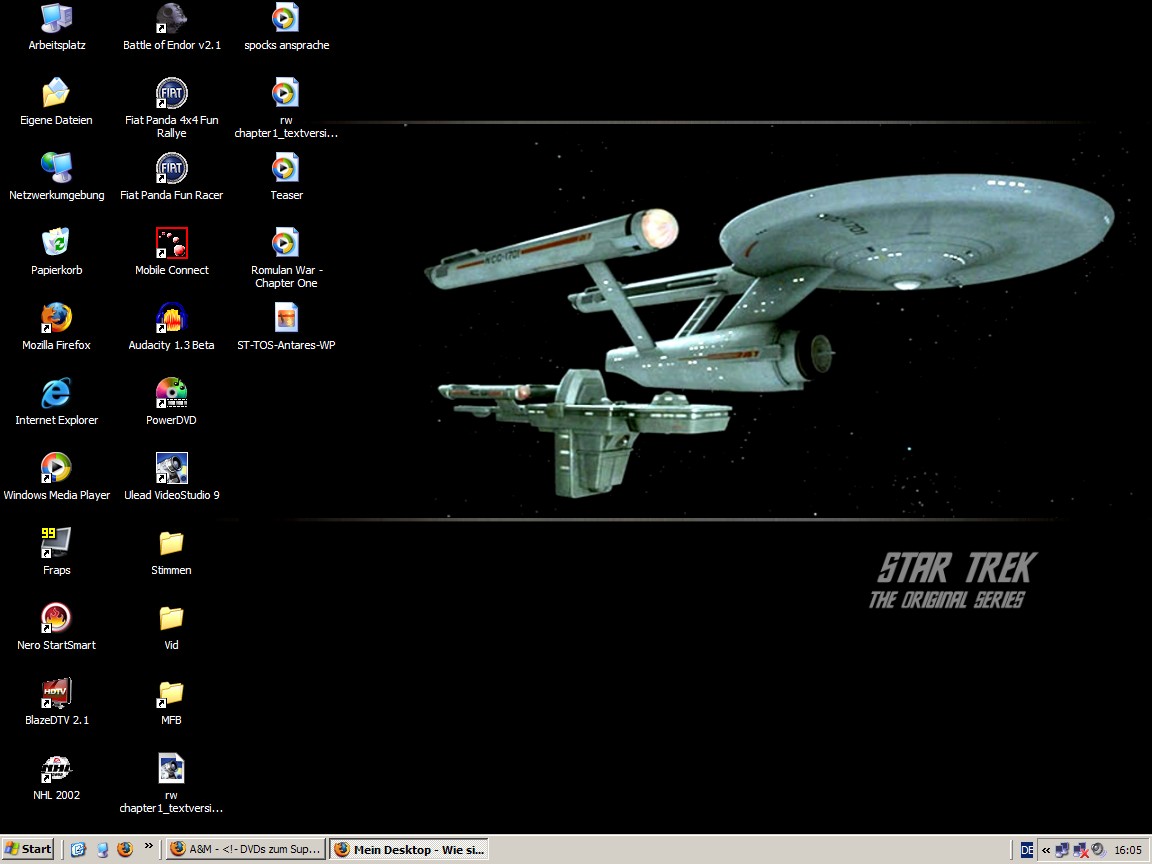Open the Mozilla Firefox desktop shortcut

(56, 319)
